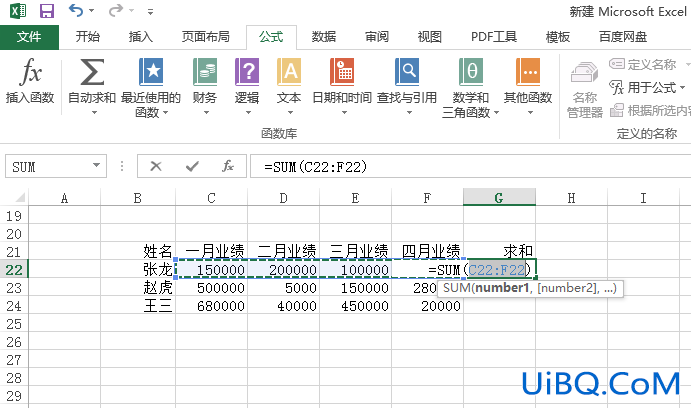Screen dimensions: 691x408
Task: Open the 用于公式 dropdown
Action: (646, 87)
